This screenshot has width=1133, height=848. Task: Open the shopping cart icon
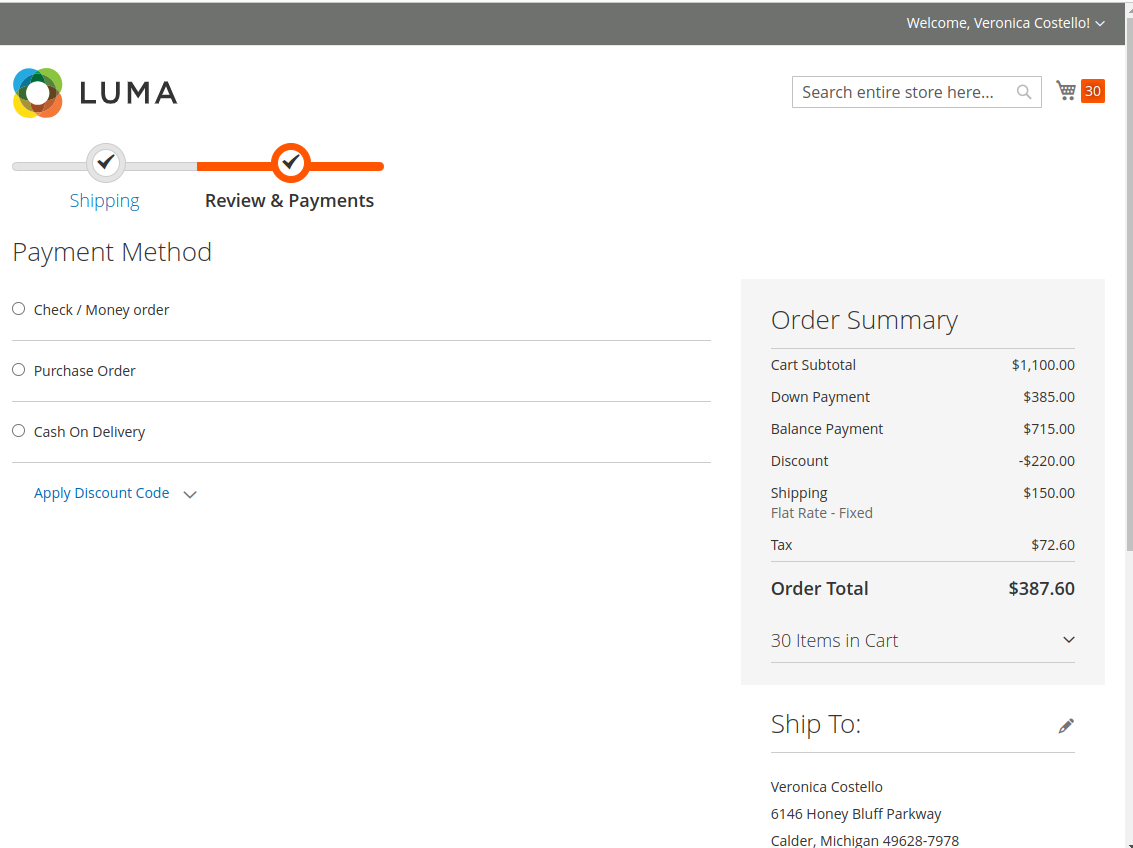[1066, 91]
